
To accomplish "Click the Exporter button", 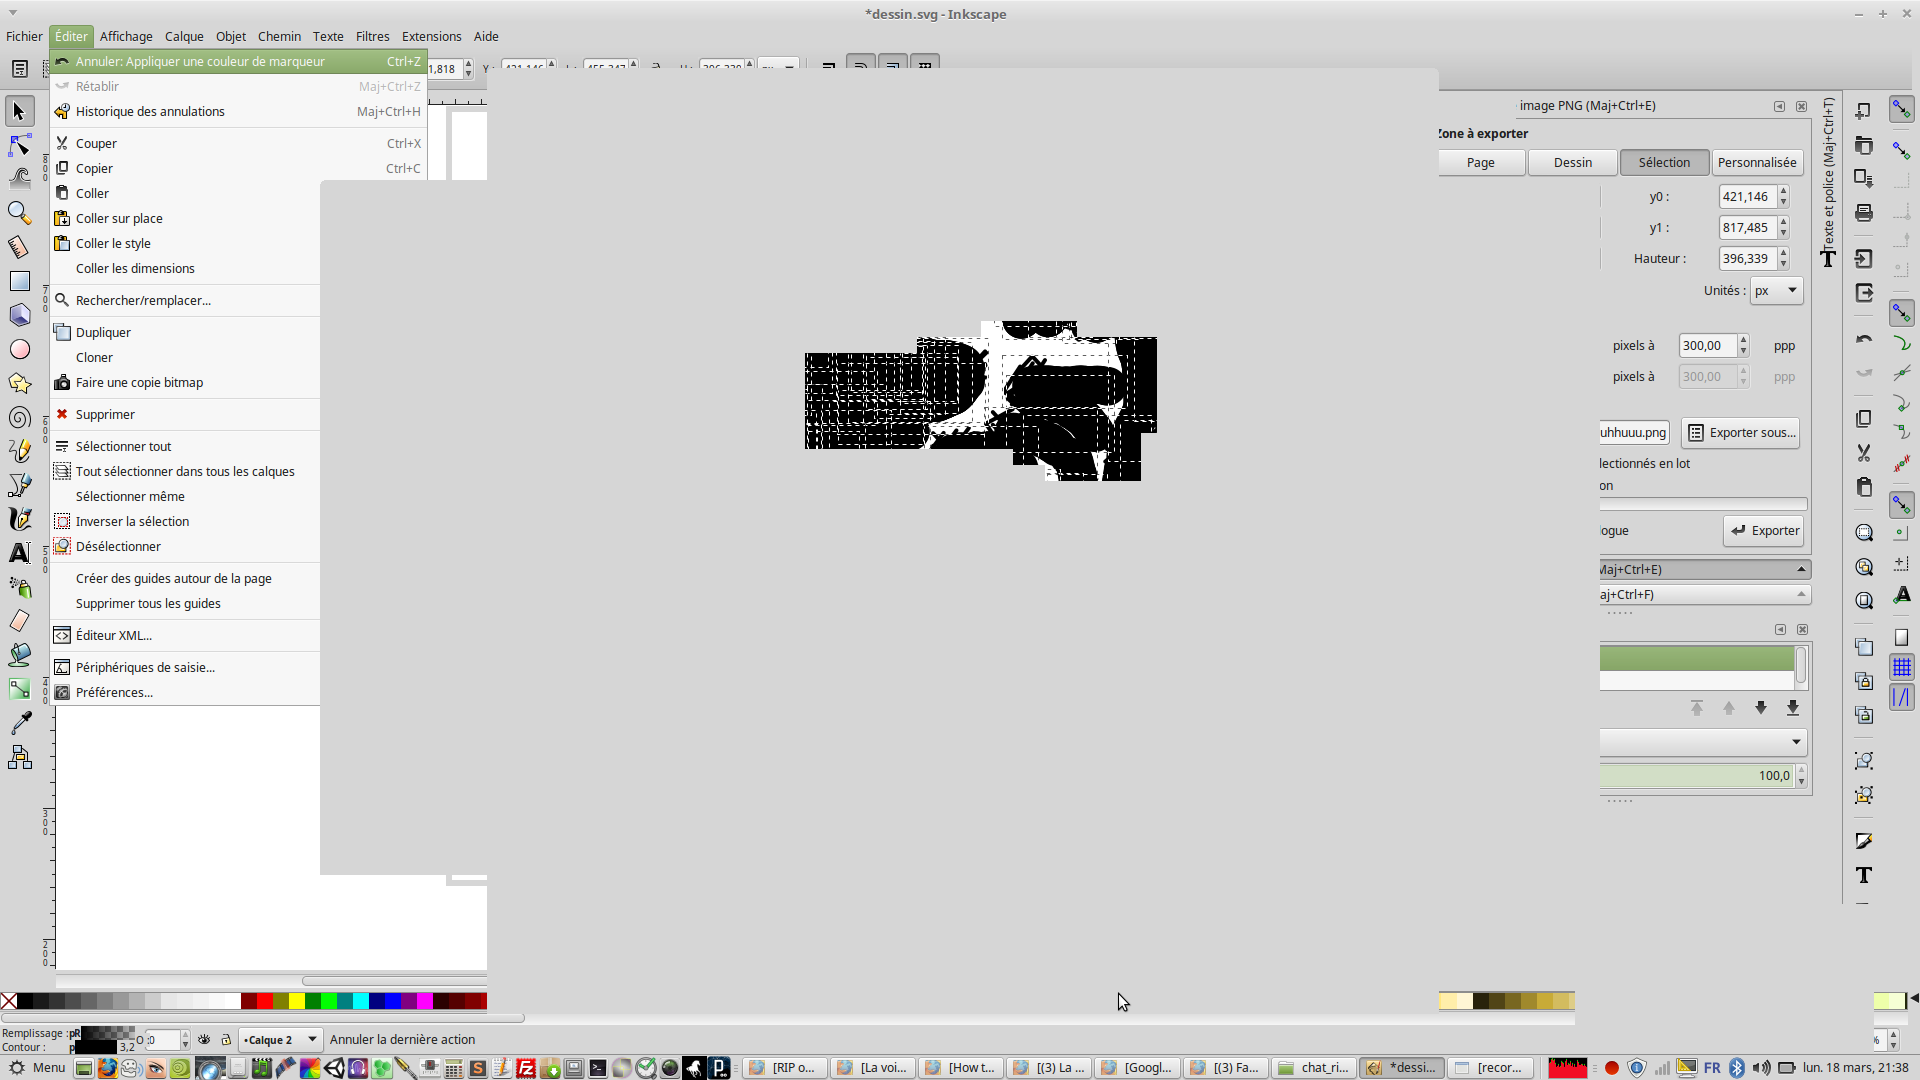I will (x=1764, y=531).
